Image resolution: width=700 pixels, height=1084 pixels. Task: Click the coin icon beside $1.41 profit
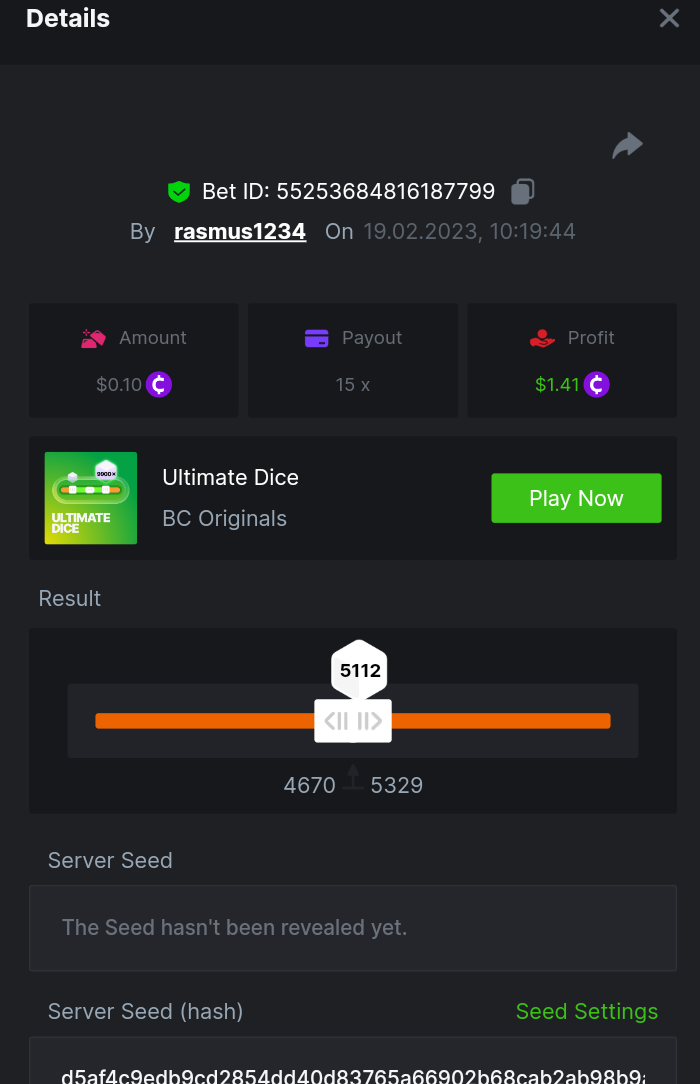(x=597, y=384)
